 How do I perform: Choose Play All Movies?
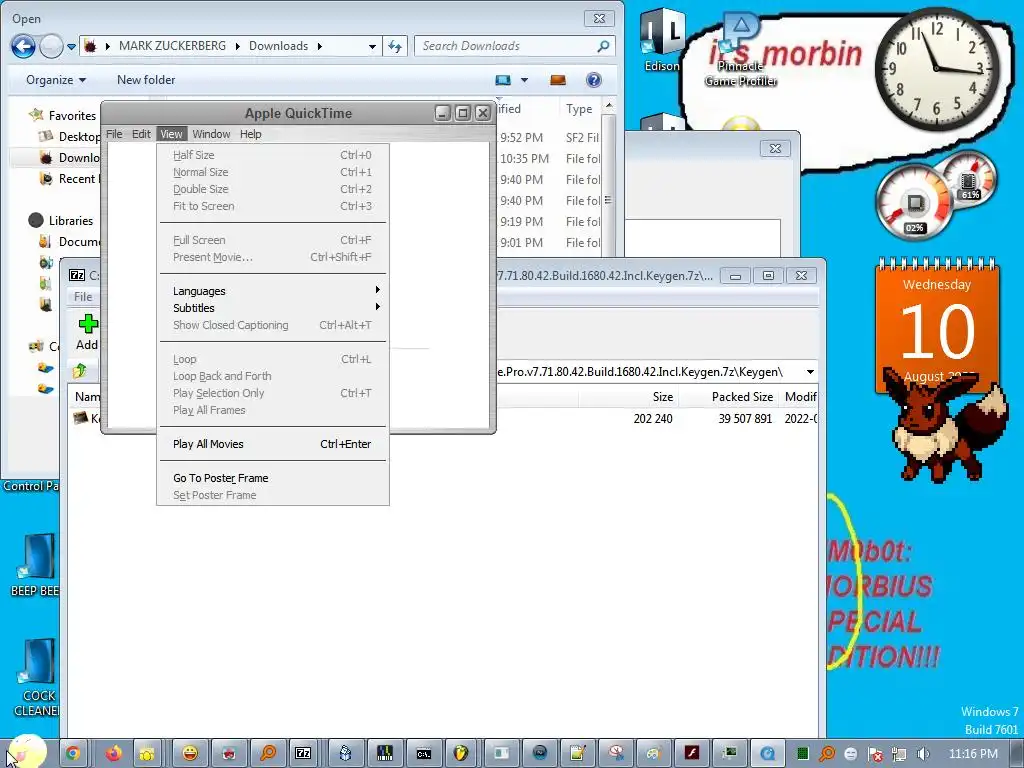(x=274, y=444)
